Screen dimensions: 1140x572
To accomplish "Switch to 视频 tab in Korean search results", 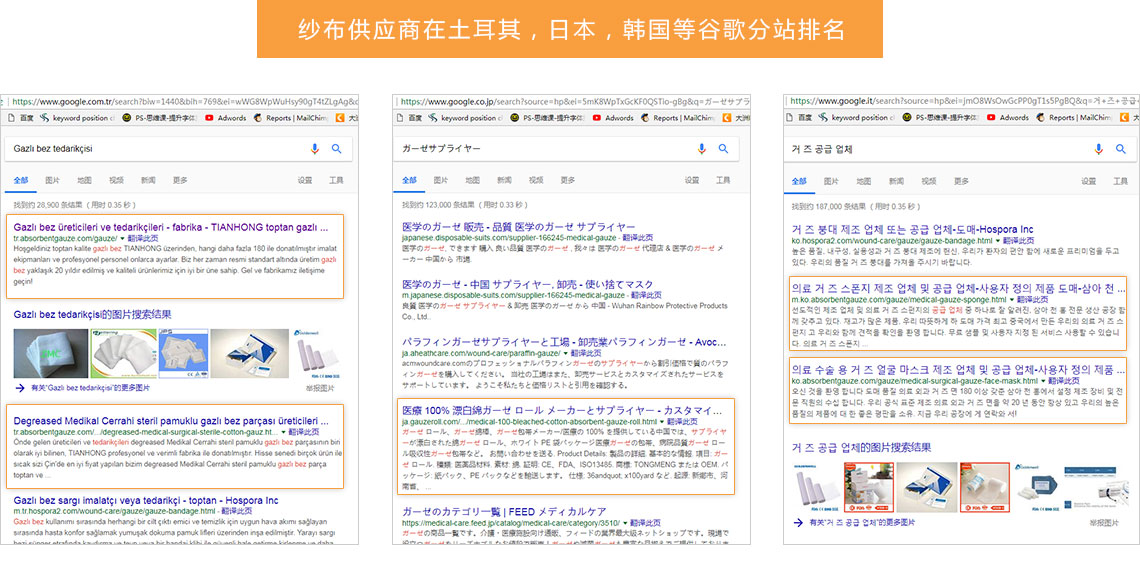I will [929, 181].
